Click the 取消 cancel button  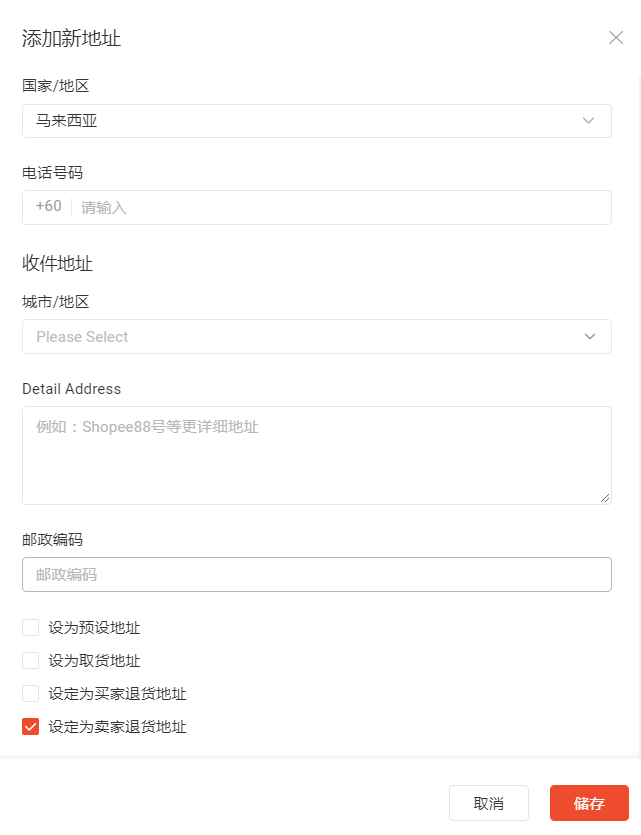click(x=489, y=803)
